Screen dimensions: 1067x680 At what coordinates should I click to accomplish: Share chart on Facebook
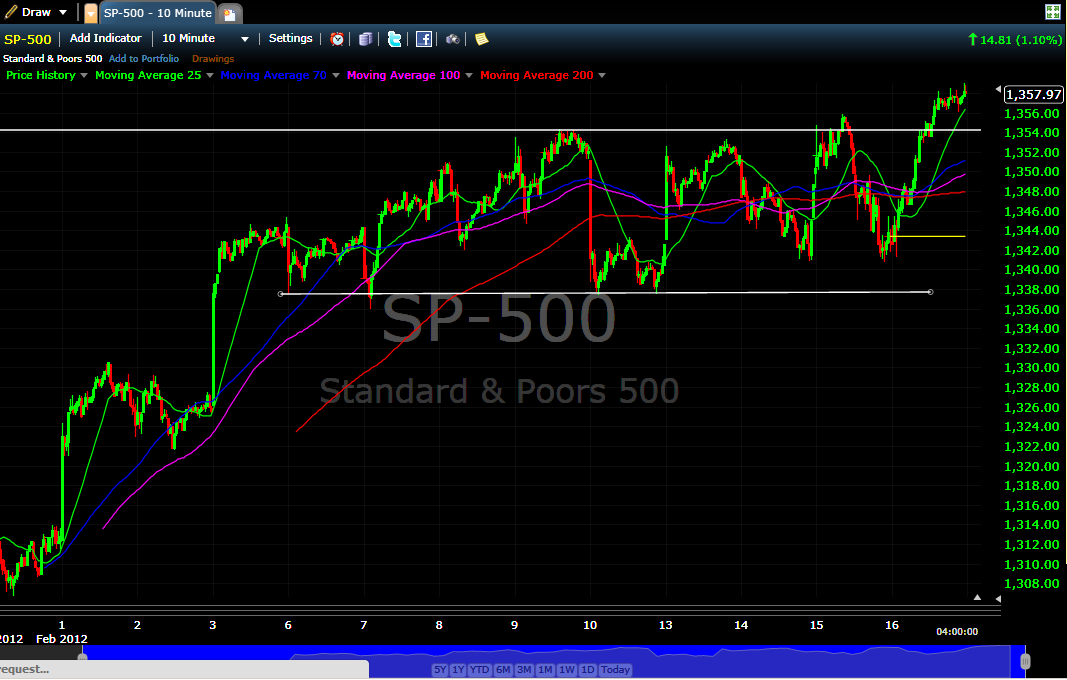tap(424, 39)
